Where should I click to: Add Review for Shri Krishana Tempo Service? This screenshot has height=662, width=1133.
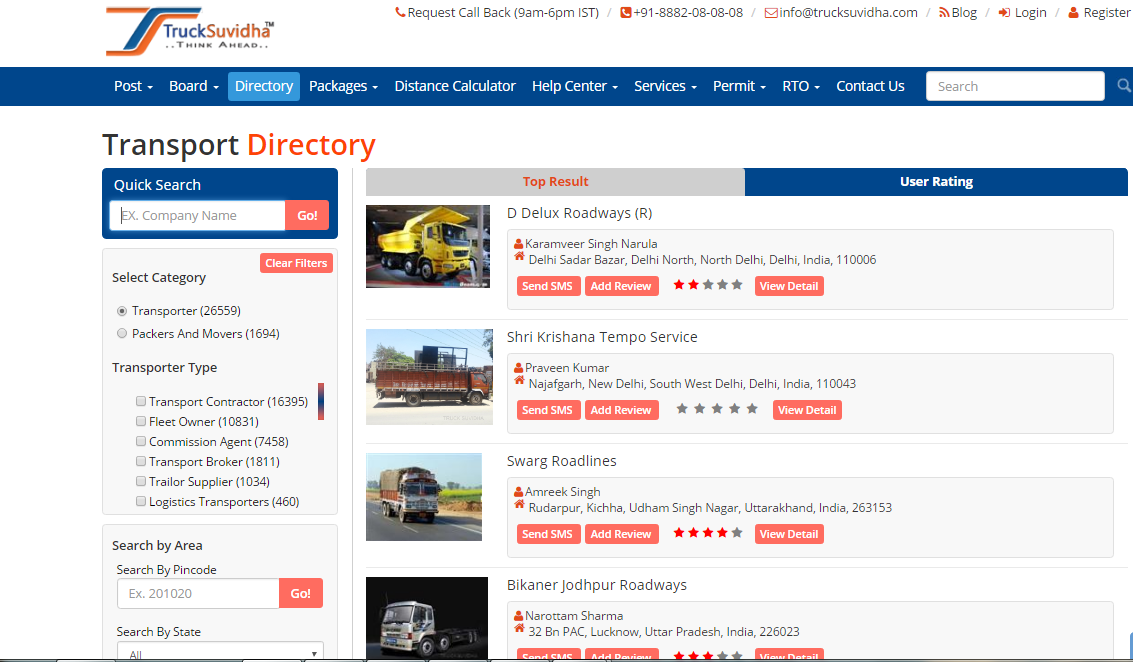621,410
